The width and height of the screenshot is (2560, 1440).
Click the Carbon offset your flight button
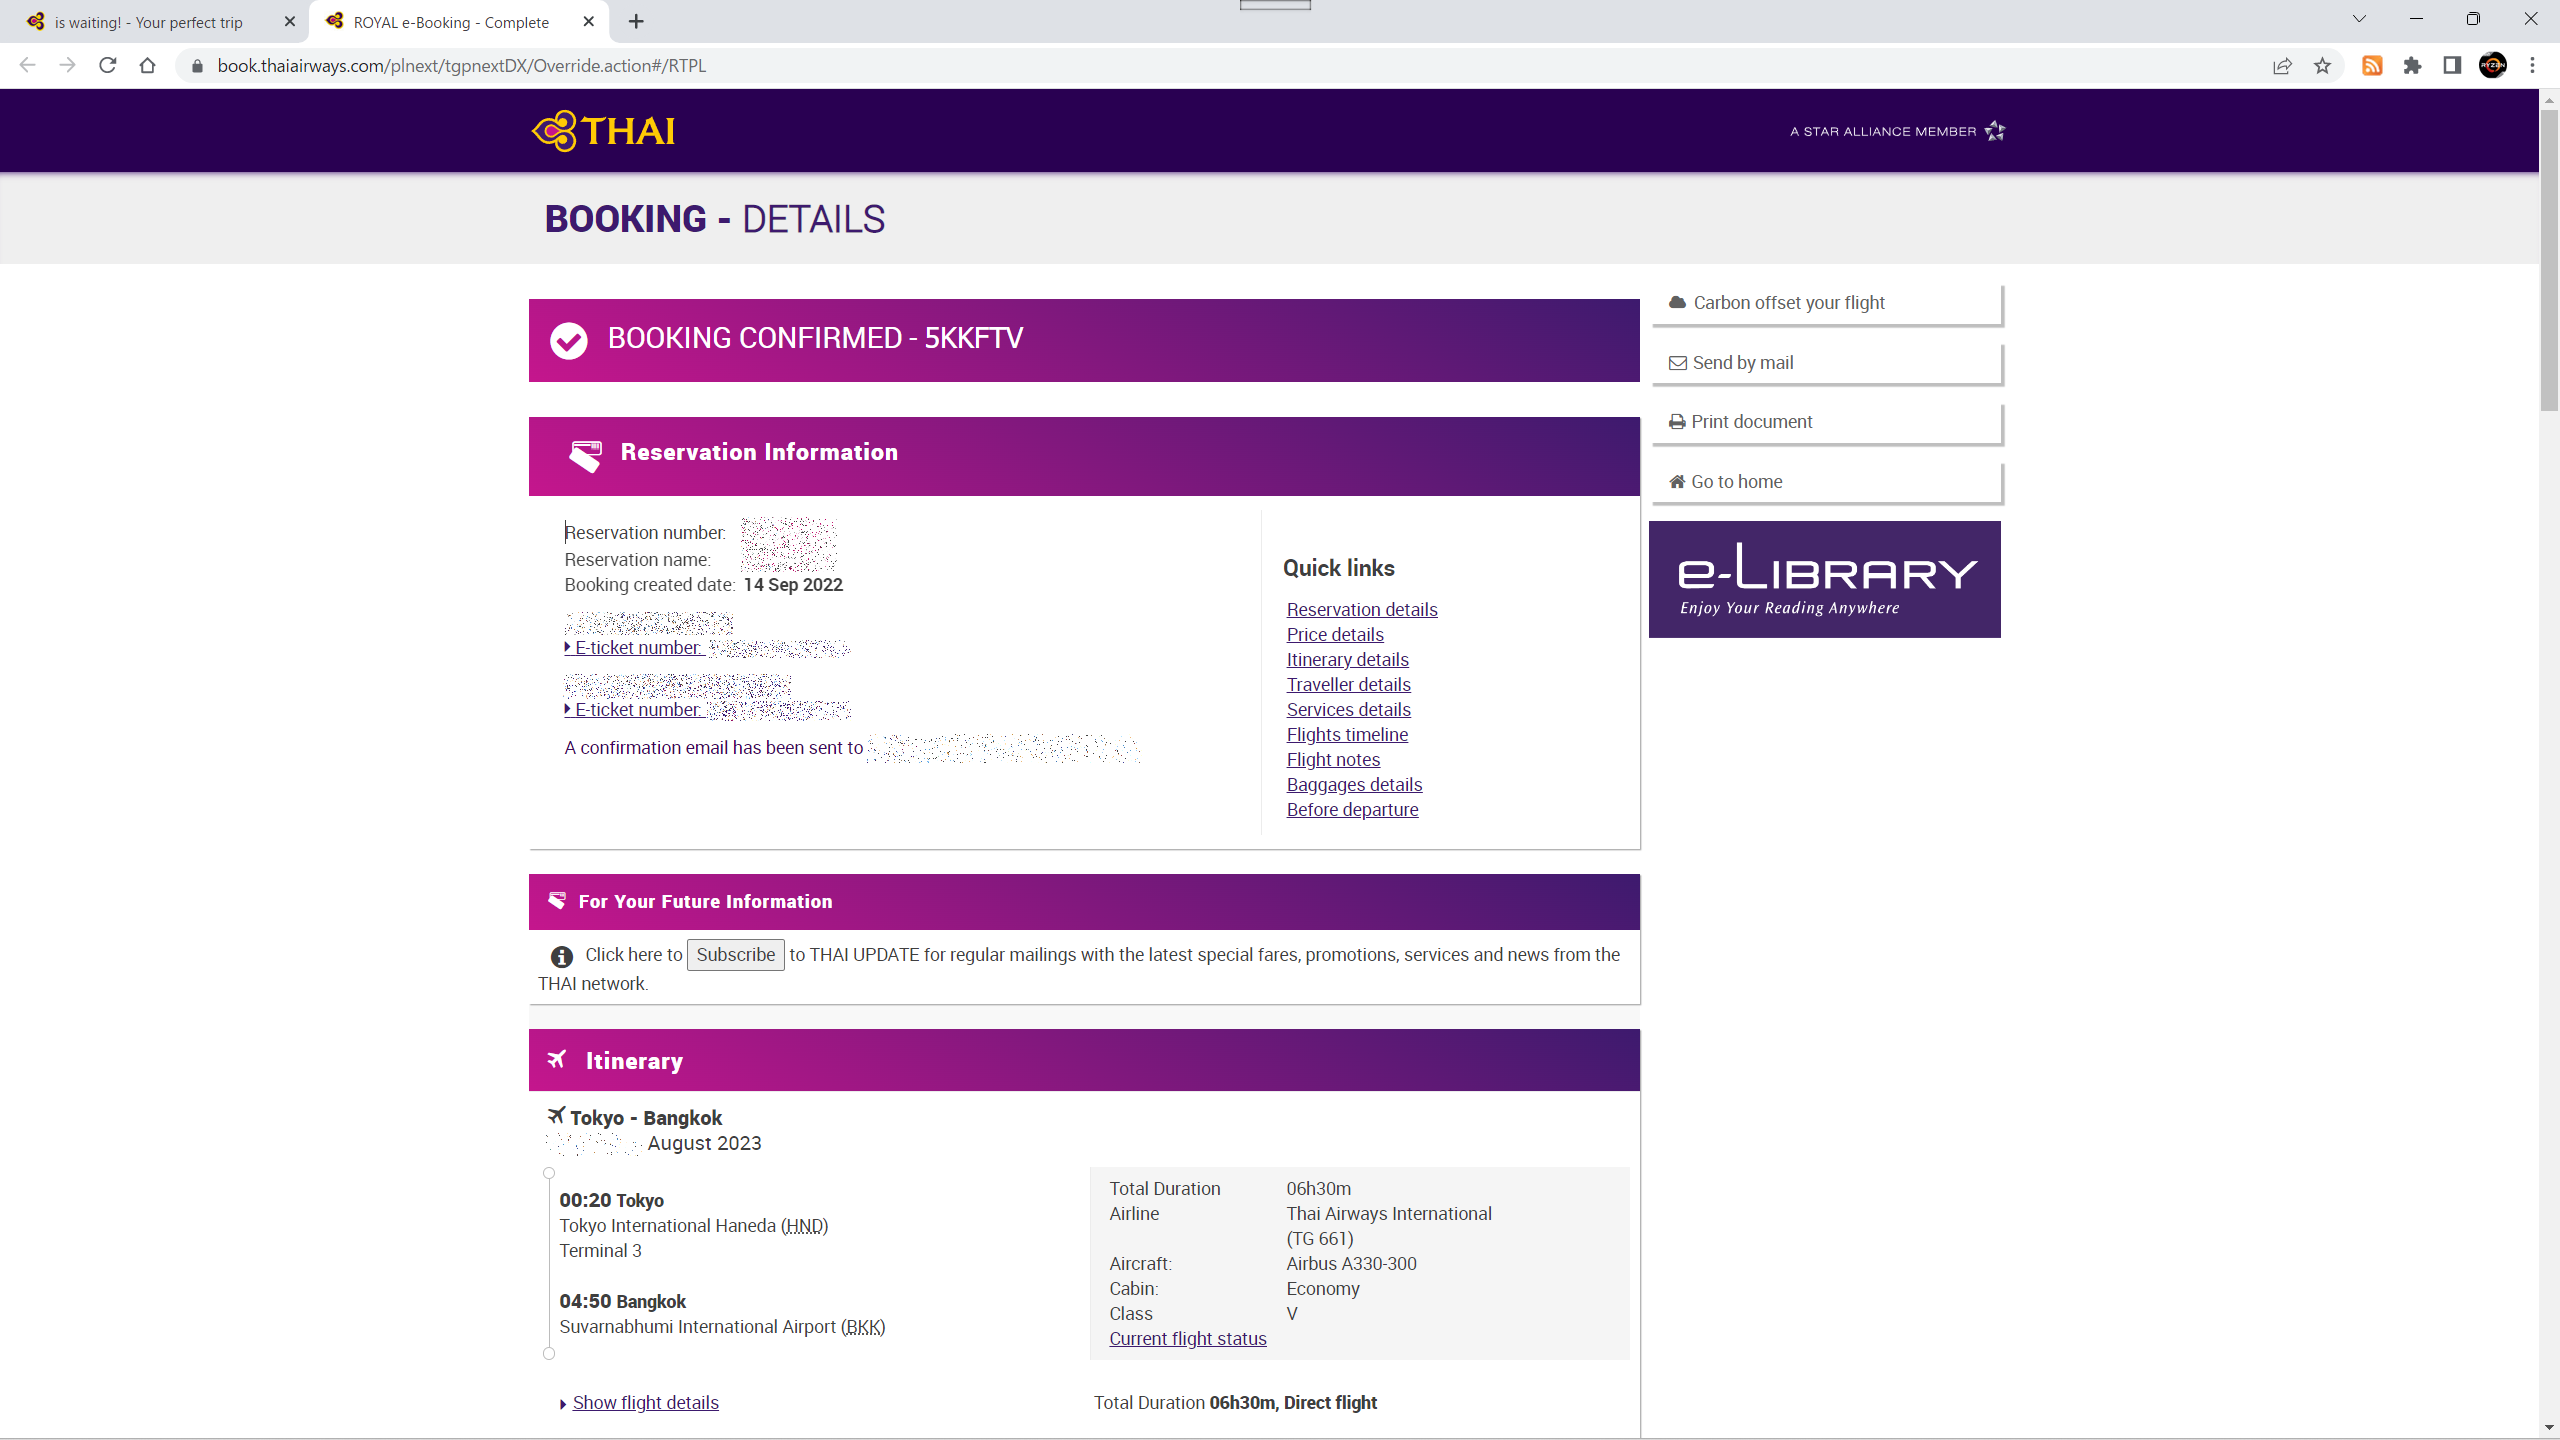[1826, 303]
